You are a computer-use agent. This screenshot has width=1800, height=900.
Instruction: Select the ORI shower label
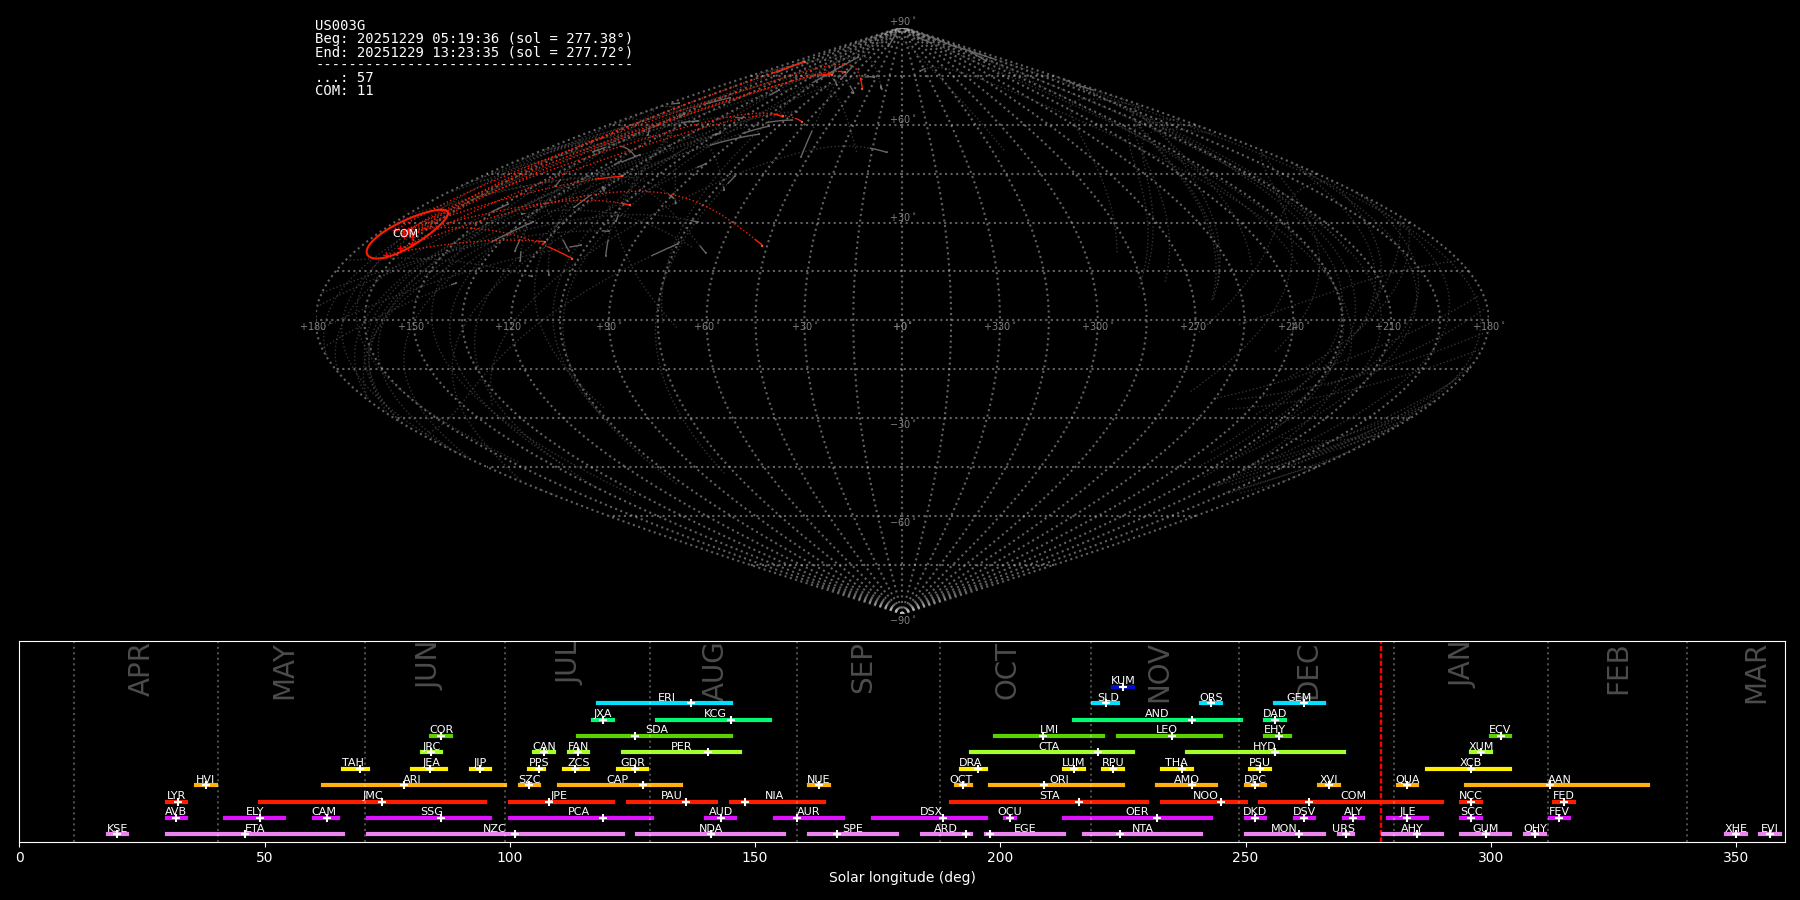(1059, 780)
